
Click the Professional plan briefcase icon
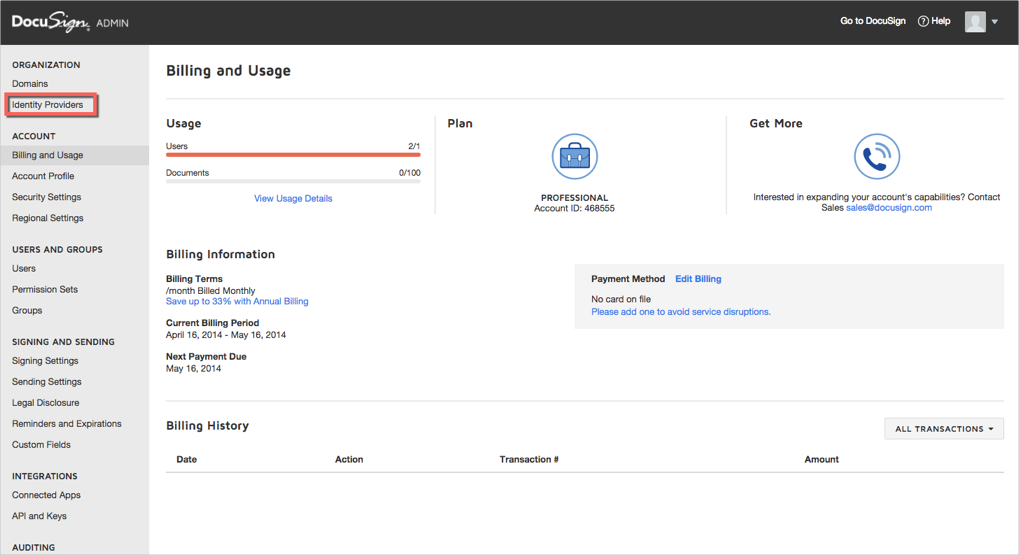click(x=574, y=157)
